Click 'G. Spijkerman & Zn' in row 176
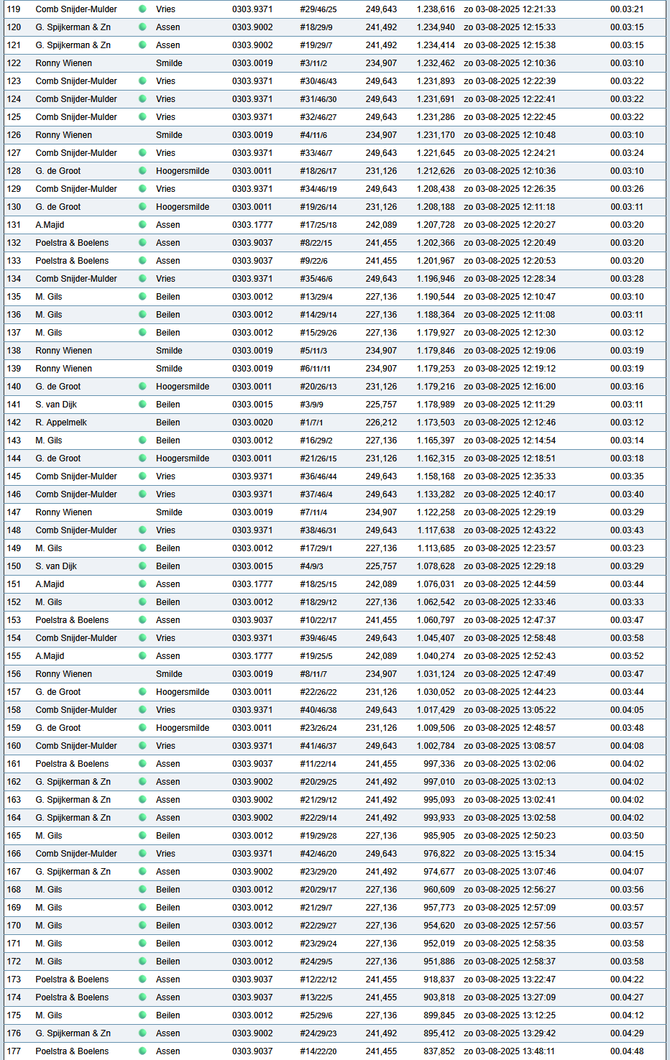 (73, 1033)
